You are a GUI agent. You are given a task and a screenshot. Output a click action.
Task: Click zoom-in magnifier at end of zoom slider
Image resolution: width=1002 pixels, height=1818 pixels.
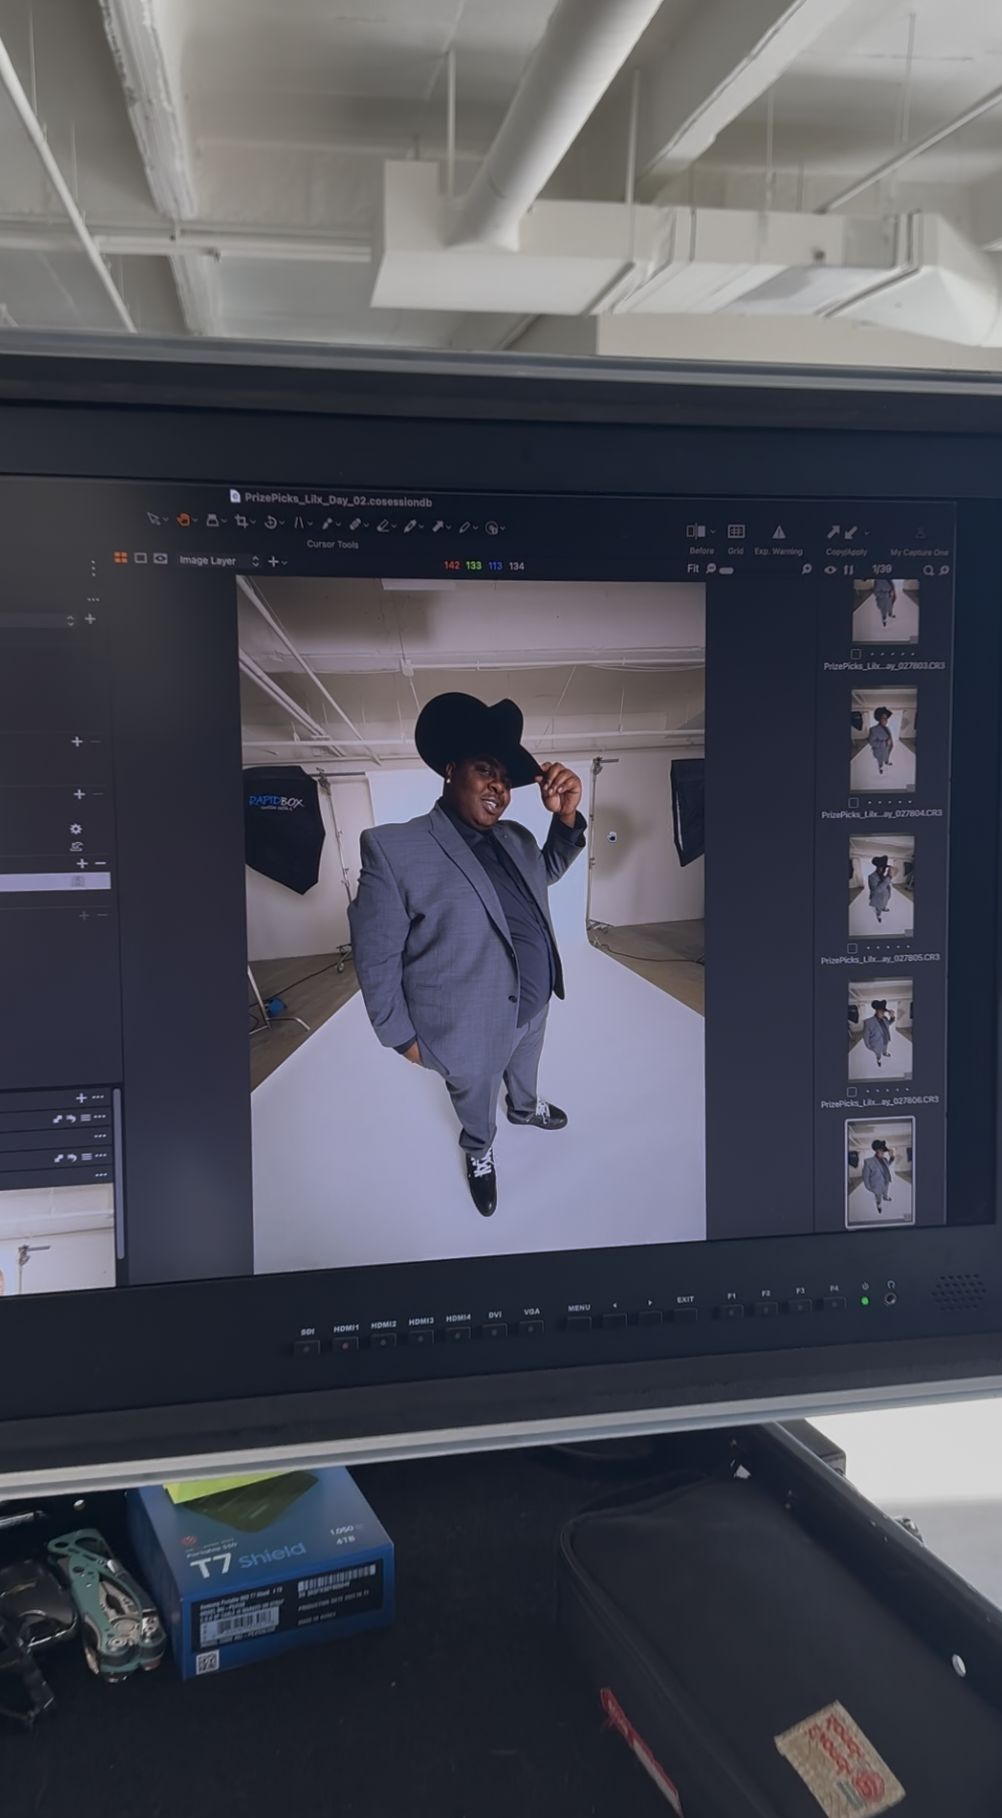(807, 569)
